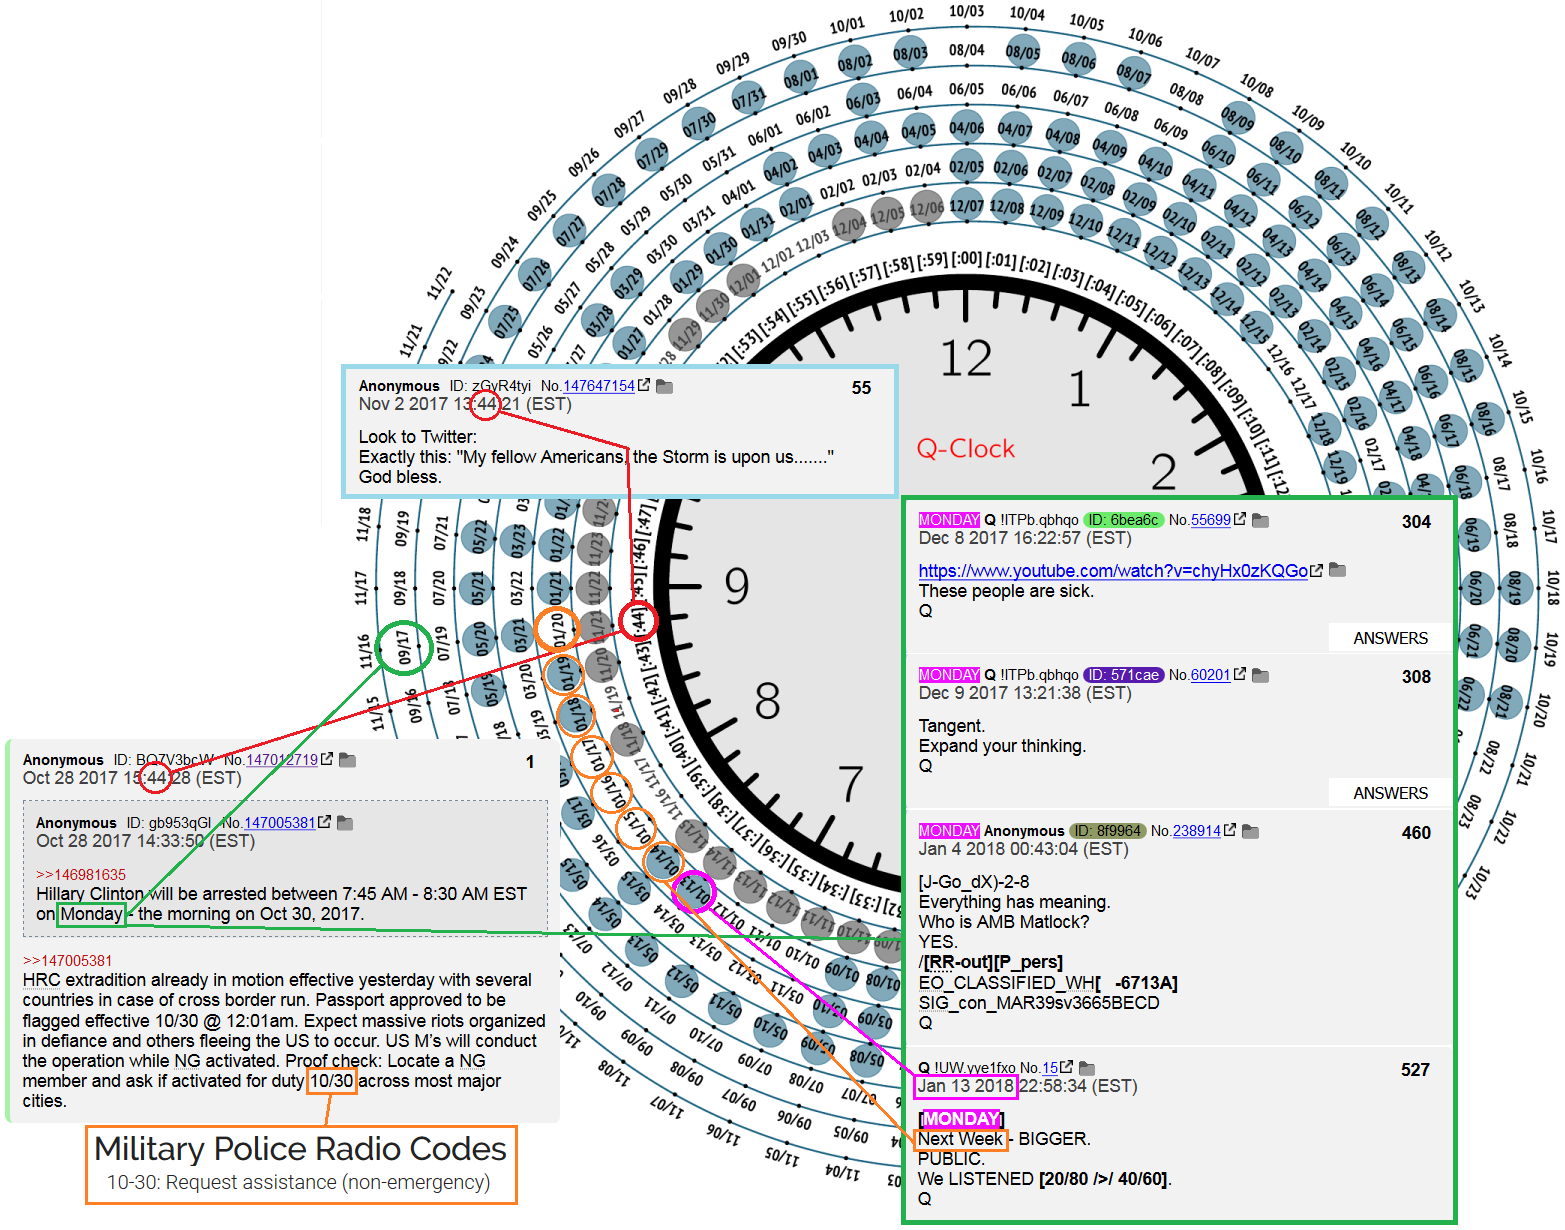1565x1230 pixels.
Task: Select the [:44] minute marker on clock
Action: point(637,620)
